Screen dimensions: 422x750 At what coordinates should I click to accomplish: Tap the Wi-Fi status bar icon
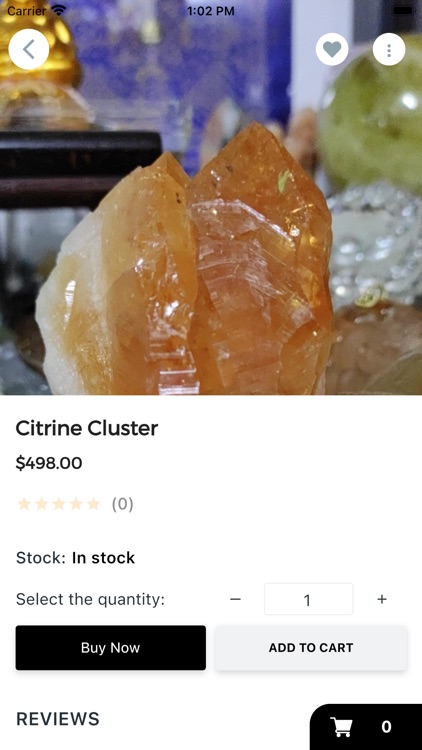pyautogui.click(x=59, y=10)
